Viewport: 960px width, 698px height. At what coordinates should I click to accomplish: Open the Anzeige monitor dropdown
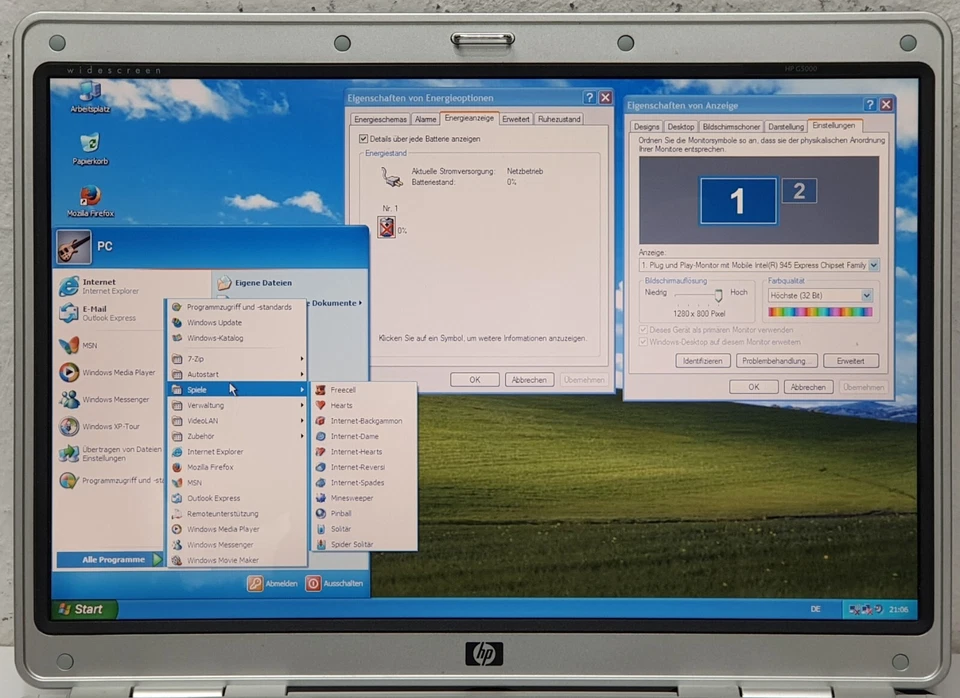[x=872, y=265]
